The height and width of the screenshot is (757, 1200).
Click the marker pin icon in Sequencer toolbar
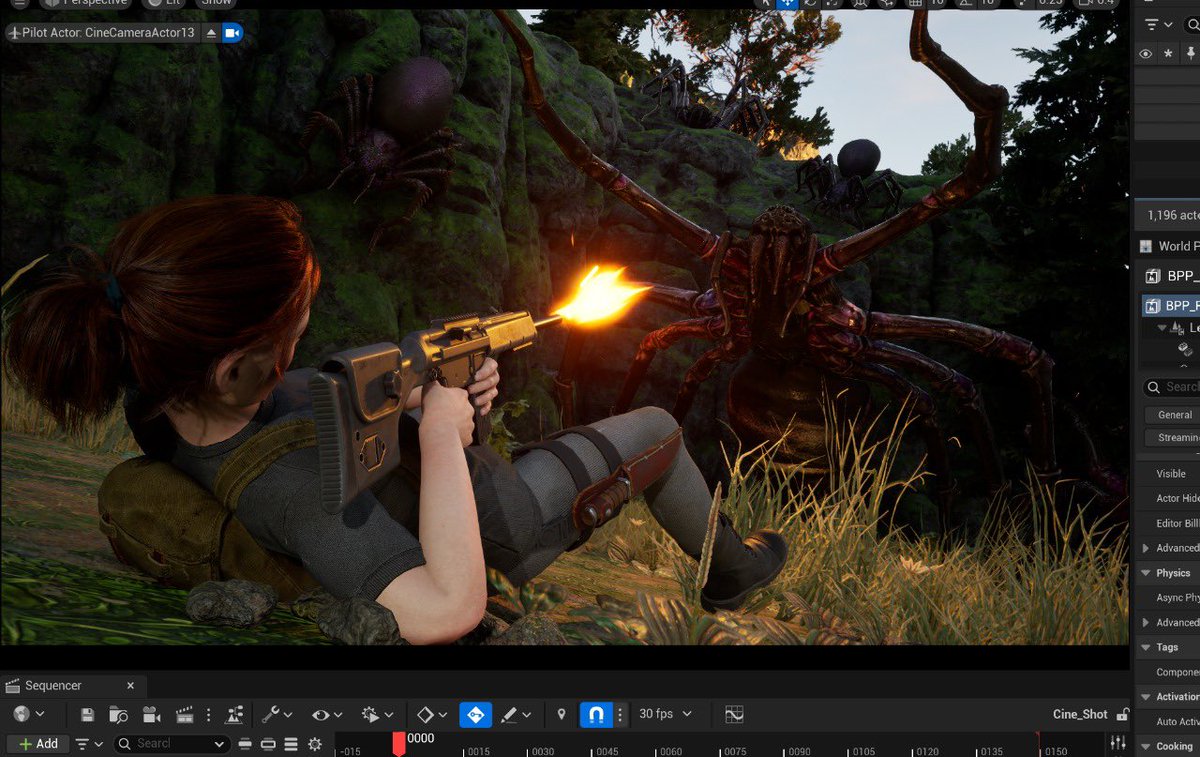pos(561,715)
